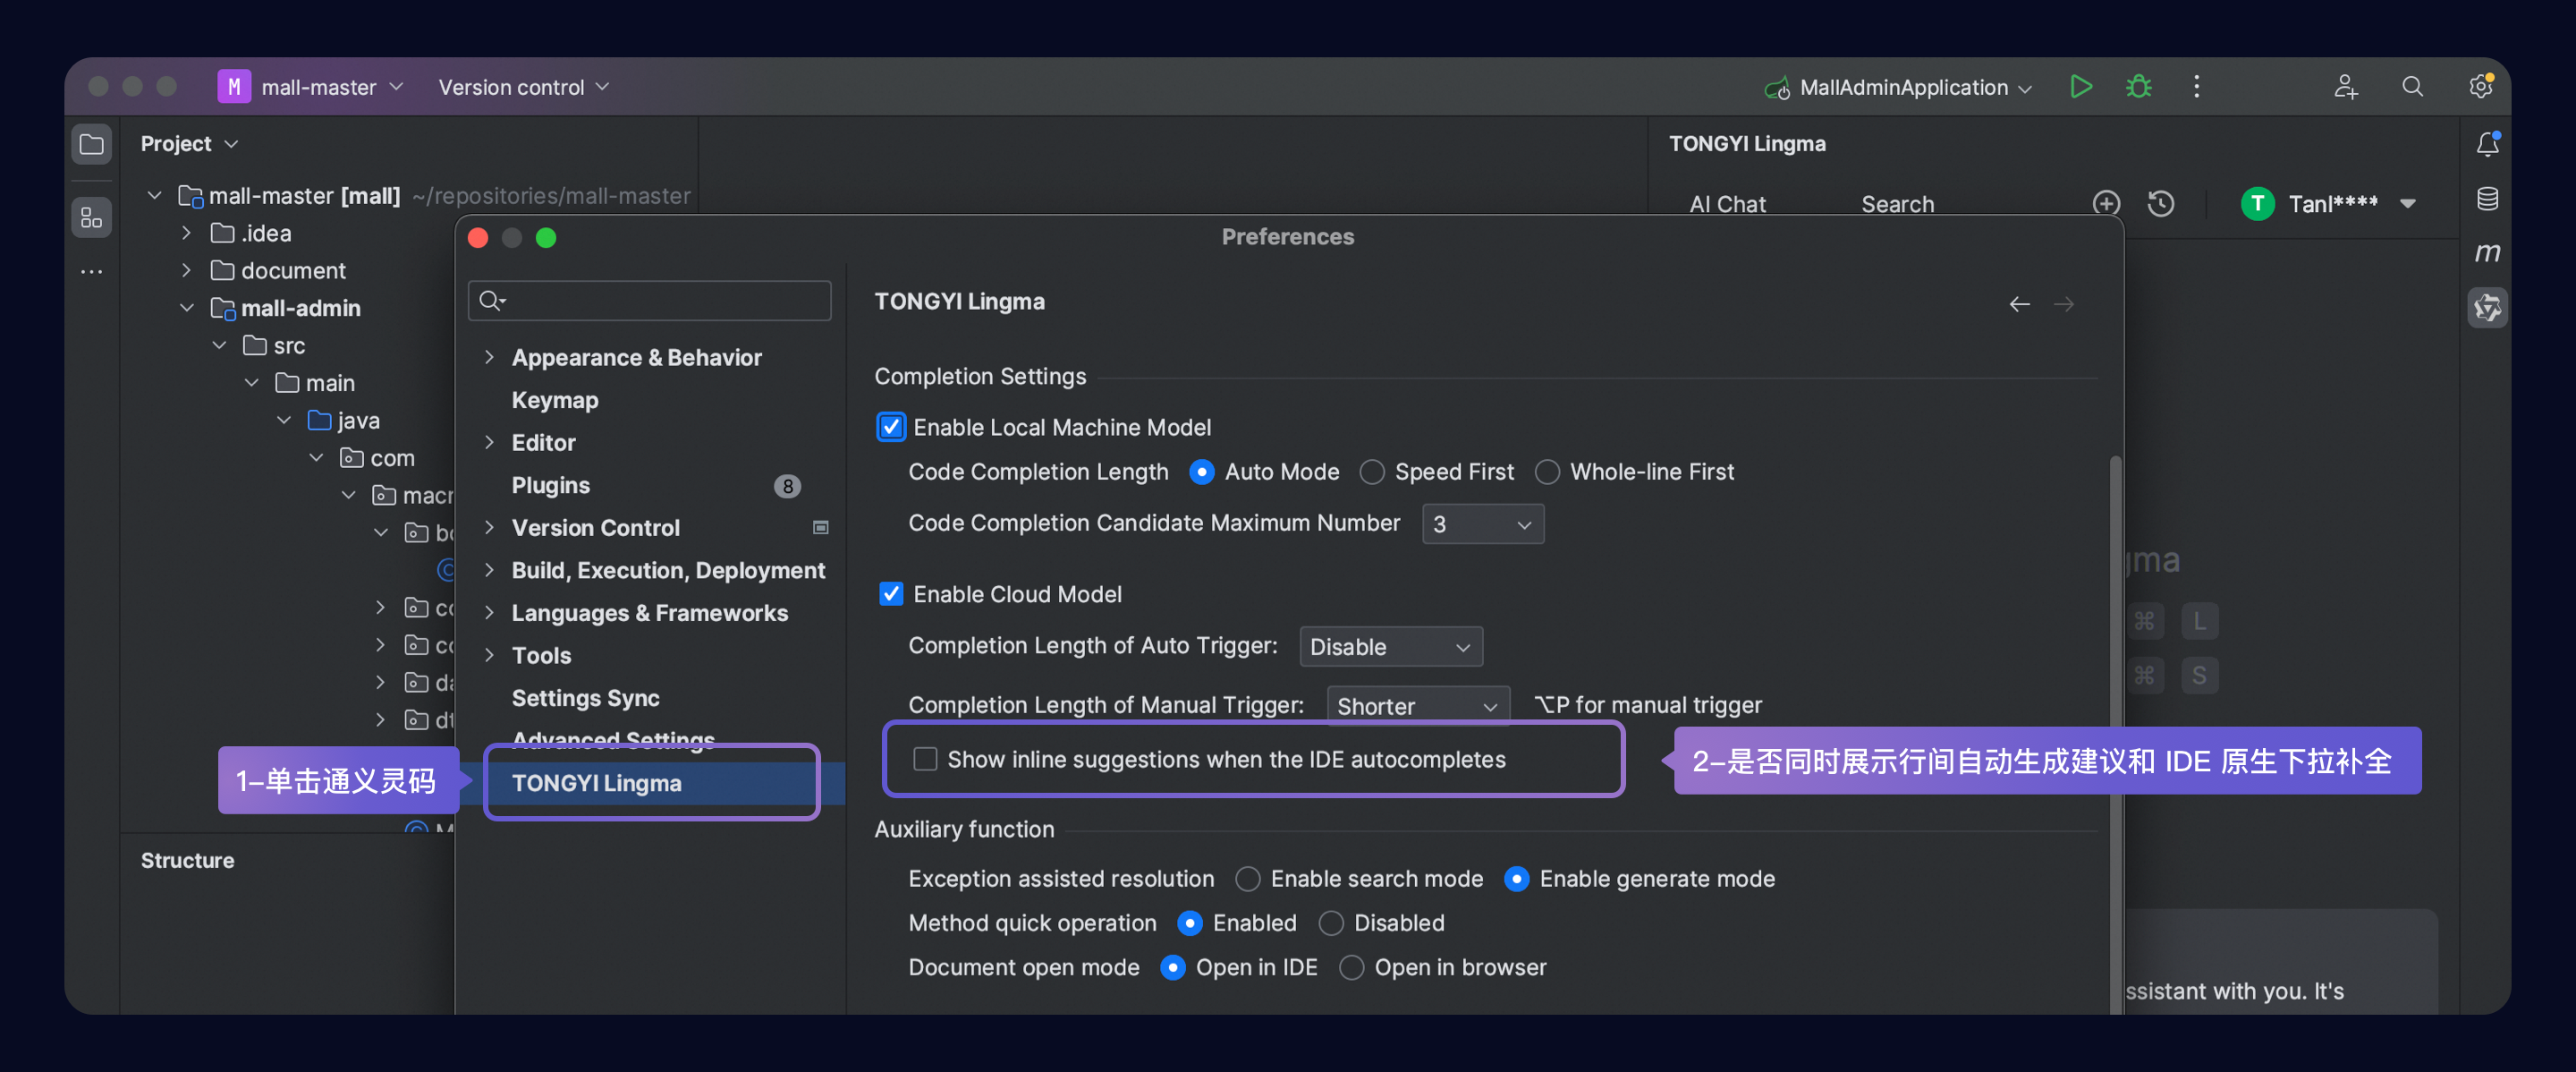The width and height of the screenshot is (2576, 1072).
Task: Select Disabled for Method quick operation
Action: coord(1330,923)
